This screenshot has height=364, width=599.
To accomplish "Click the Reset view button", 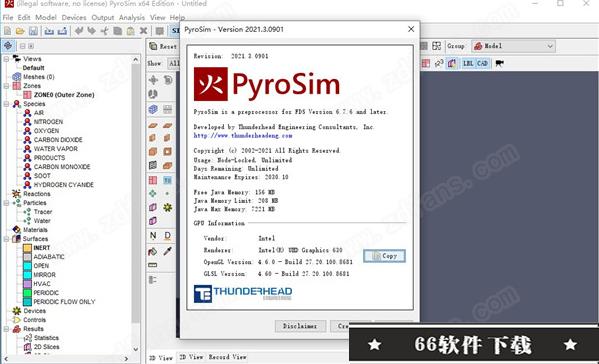I will click(163, 46).
